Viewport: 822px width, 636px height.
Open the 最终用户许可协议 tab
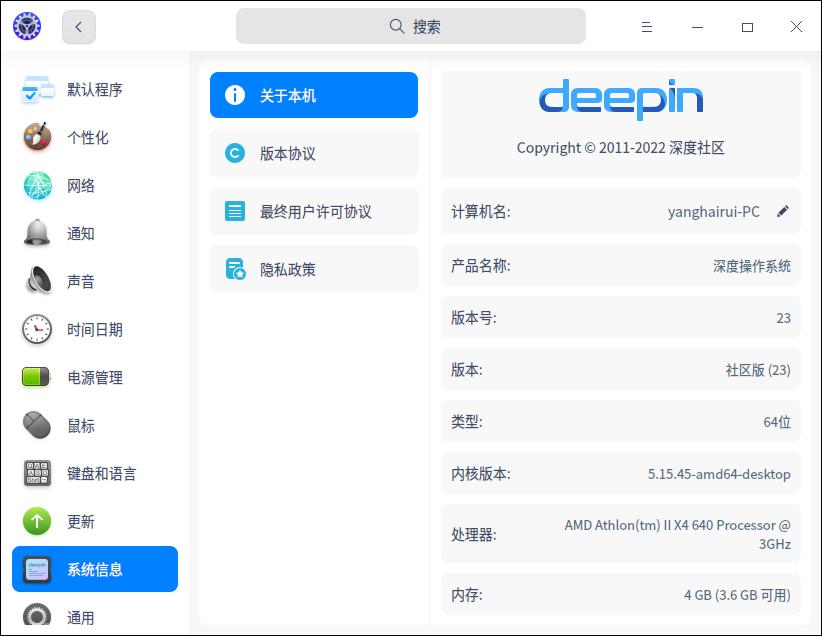pos(314,211)
